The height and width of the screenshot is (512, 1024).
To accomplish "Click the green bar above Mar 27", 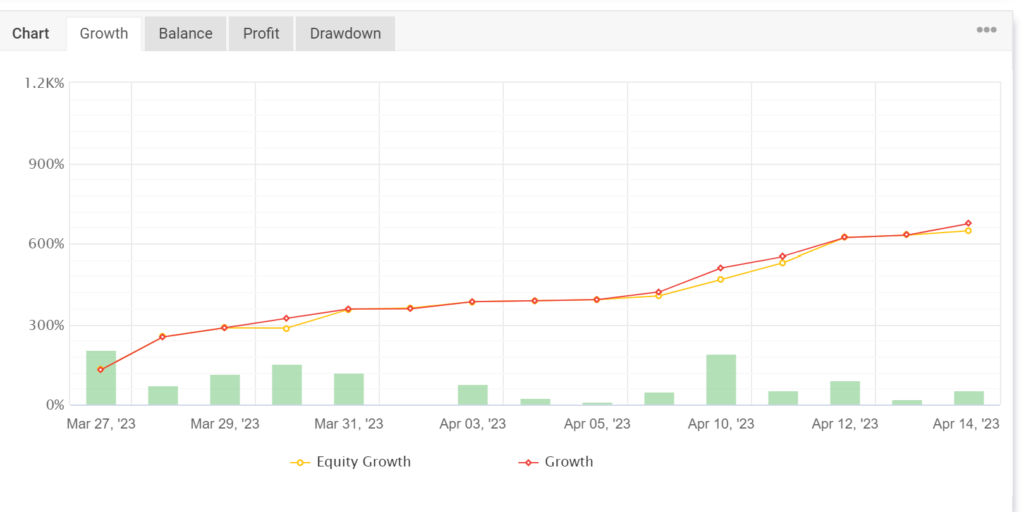I will point(101,378).
